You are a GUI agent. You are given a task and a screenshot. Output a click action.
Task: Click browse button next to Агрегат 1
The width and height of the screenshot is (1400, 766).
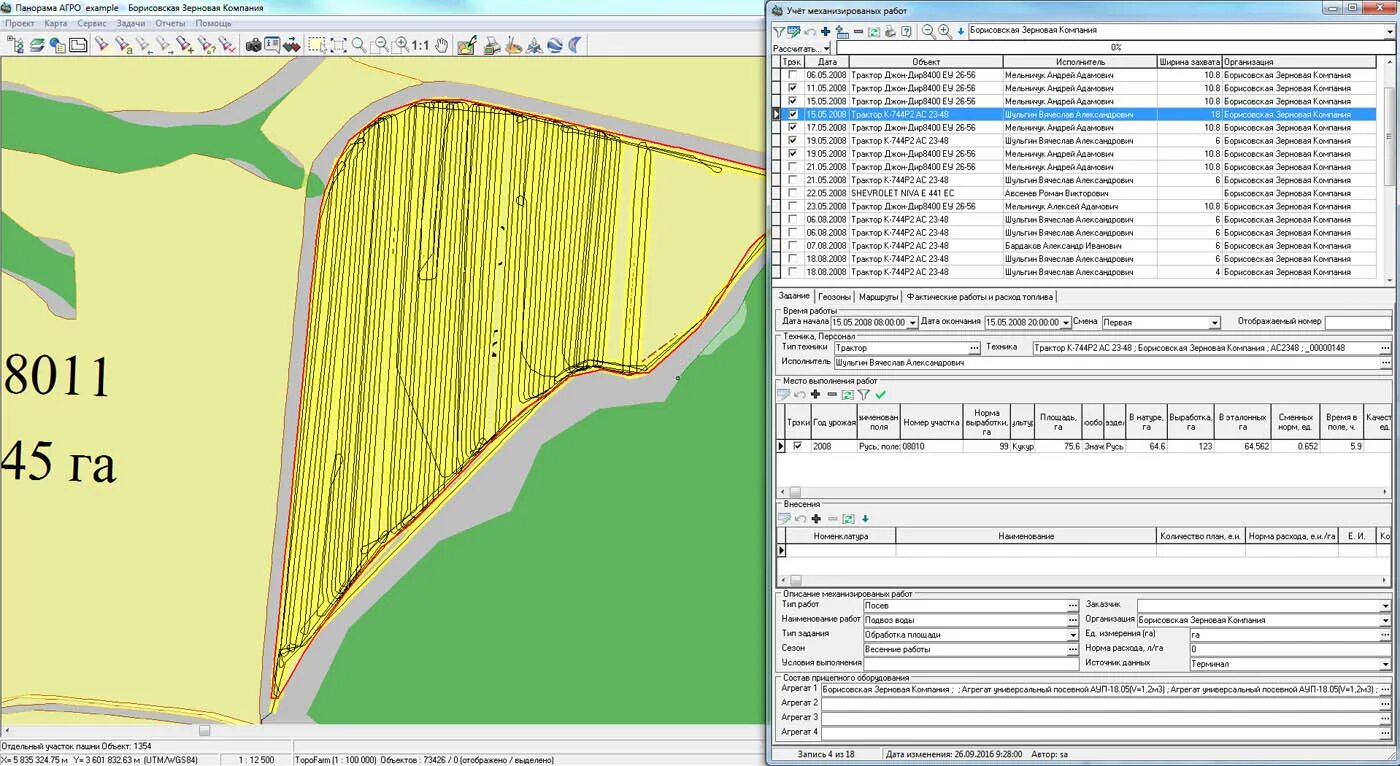click(1385, 689)
